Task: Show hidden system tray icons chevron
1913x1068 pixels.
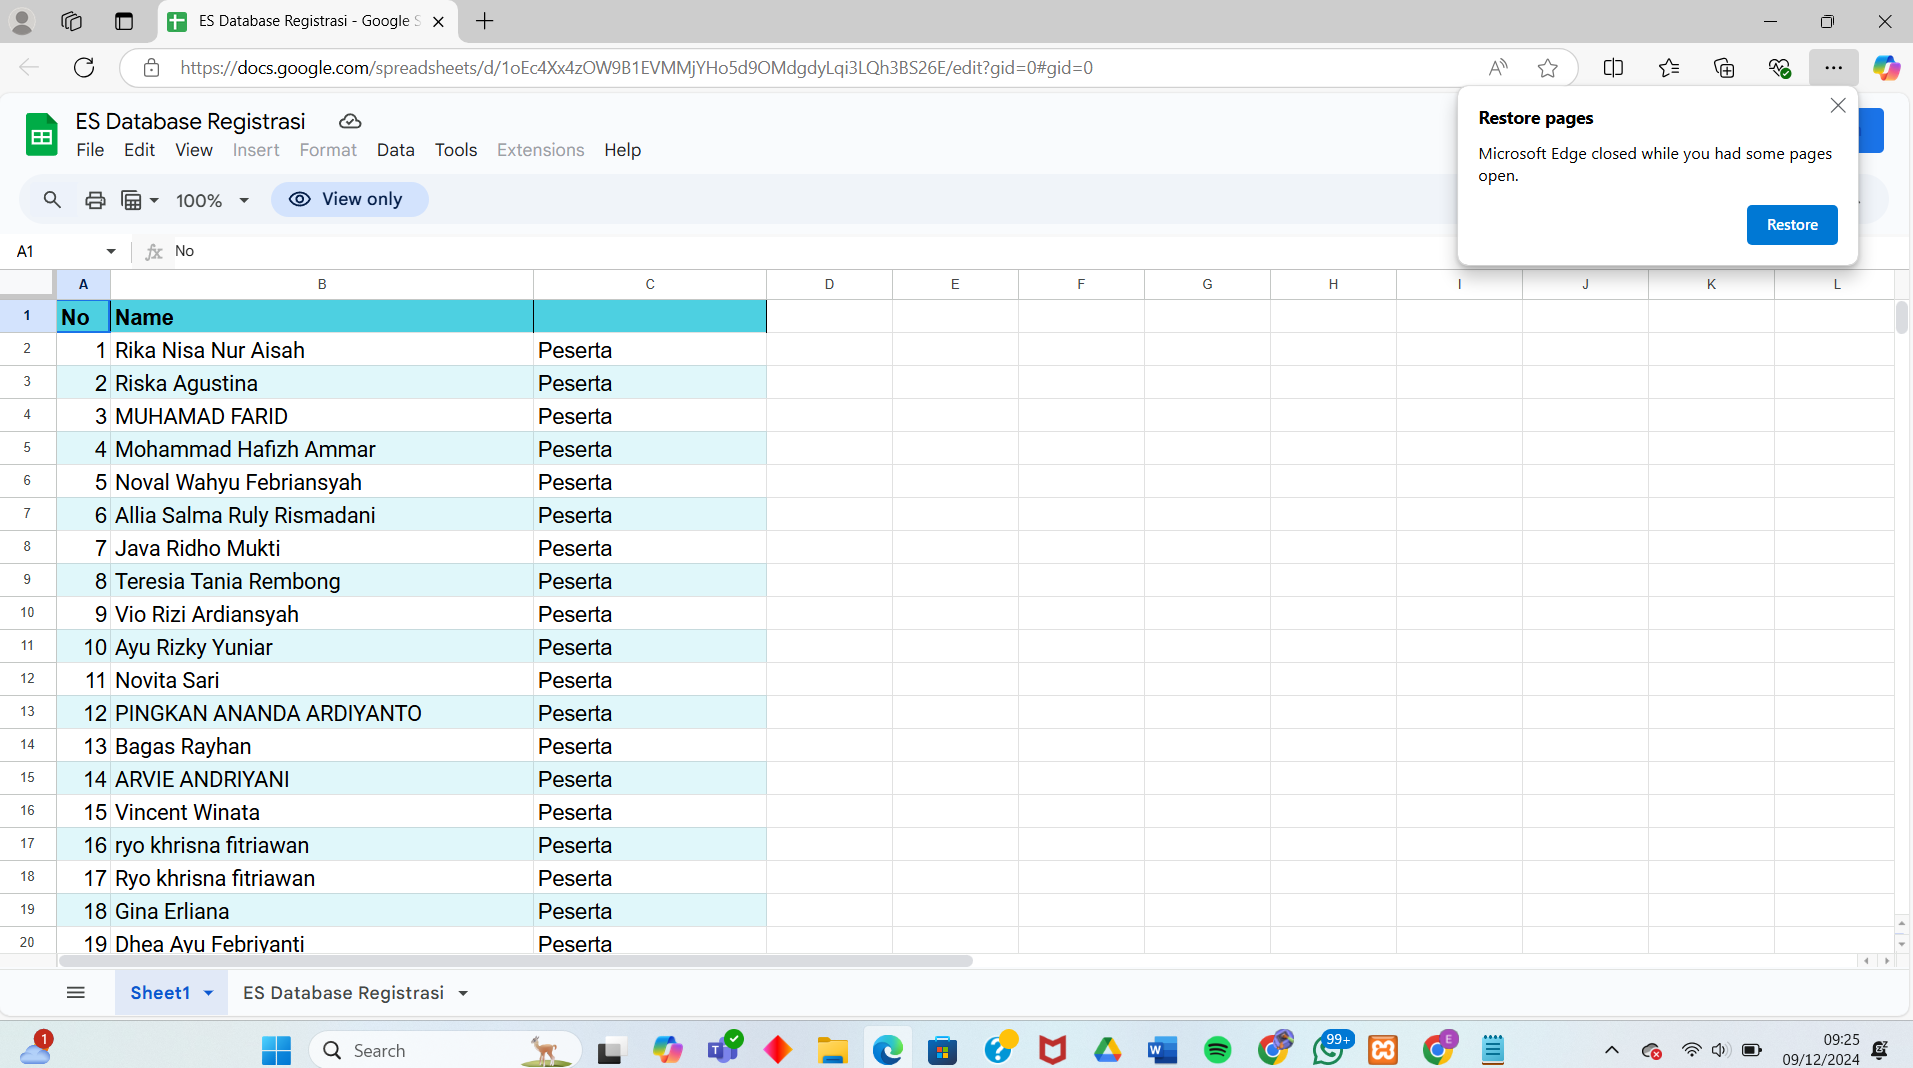Action: (1611, 1050)
